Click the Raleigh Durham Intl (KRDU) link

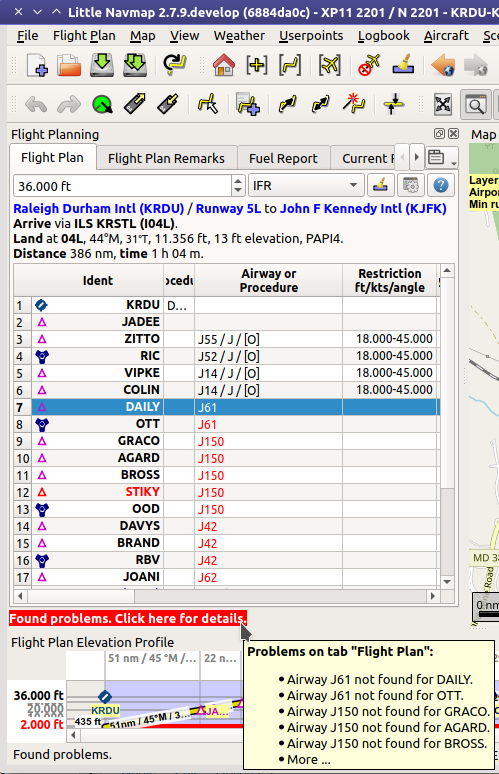(99, 208)
